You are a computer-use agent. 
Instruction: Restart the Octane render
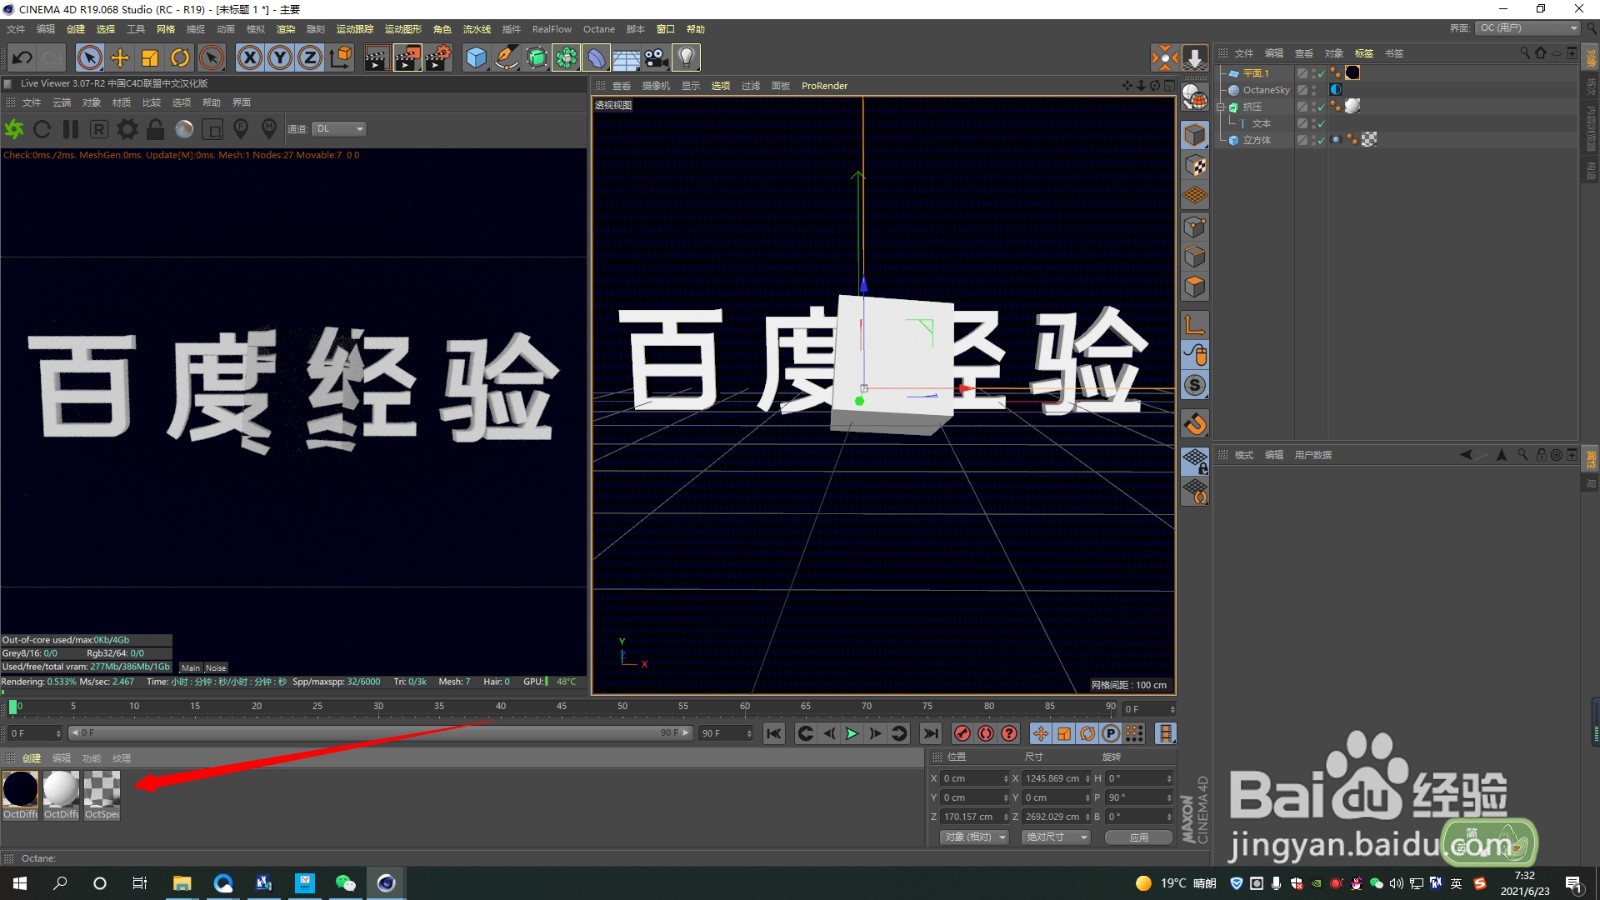42,129
